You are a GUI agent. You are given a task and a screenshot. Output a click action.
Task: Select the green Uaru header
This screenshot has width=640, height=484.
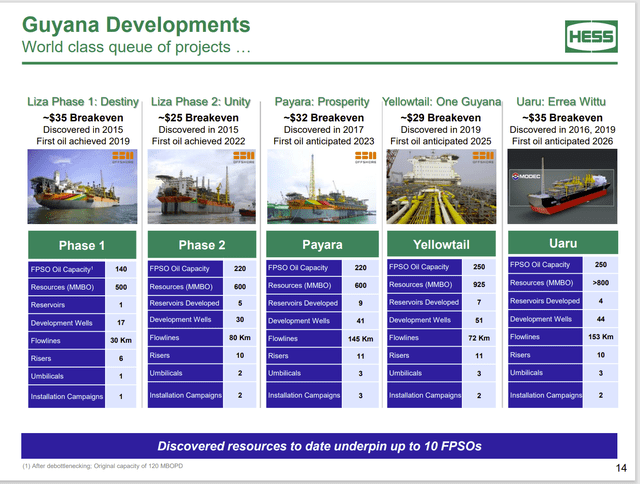click(563, 243)
